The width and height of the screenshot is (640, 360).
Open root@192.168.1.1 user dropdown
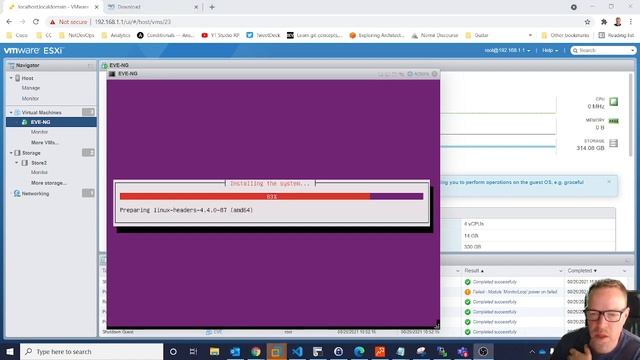point(507,50)
